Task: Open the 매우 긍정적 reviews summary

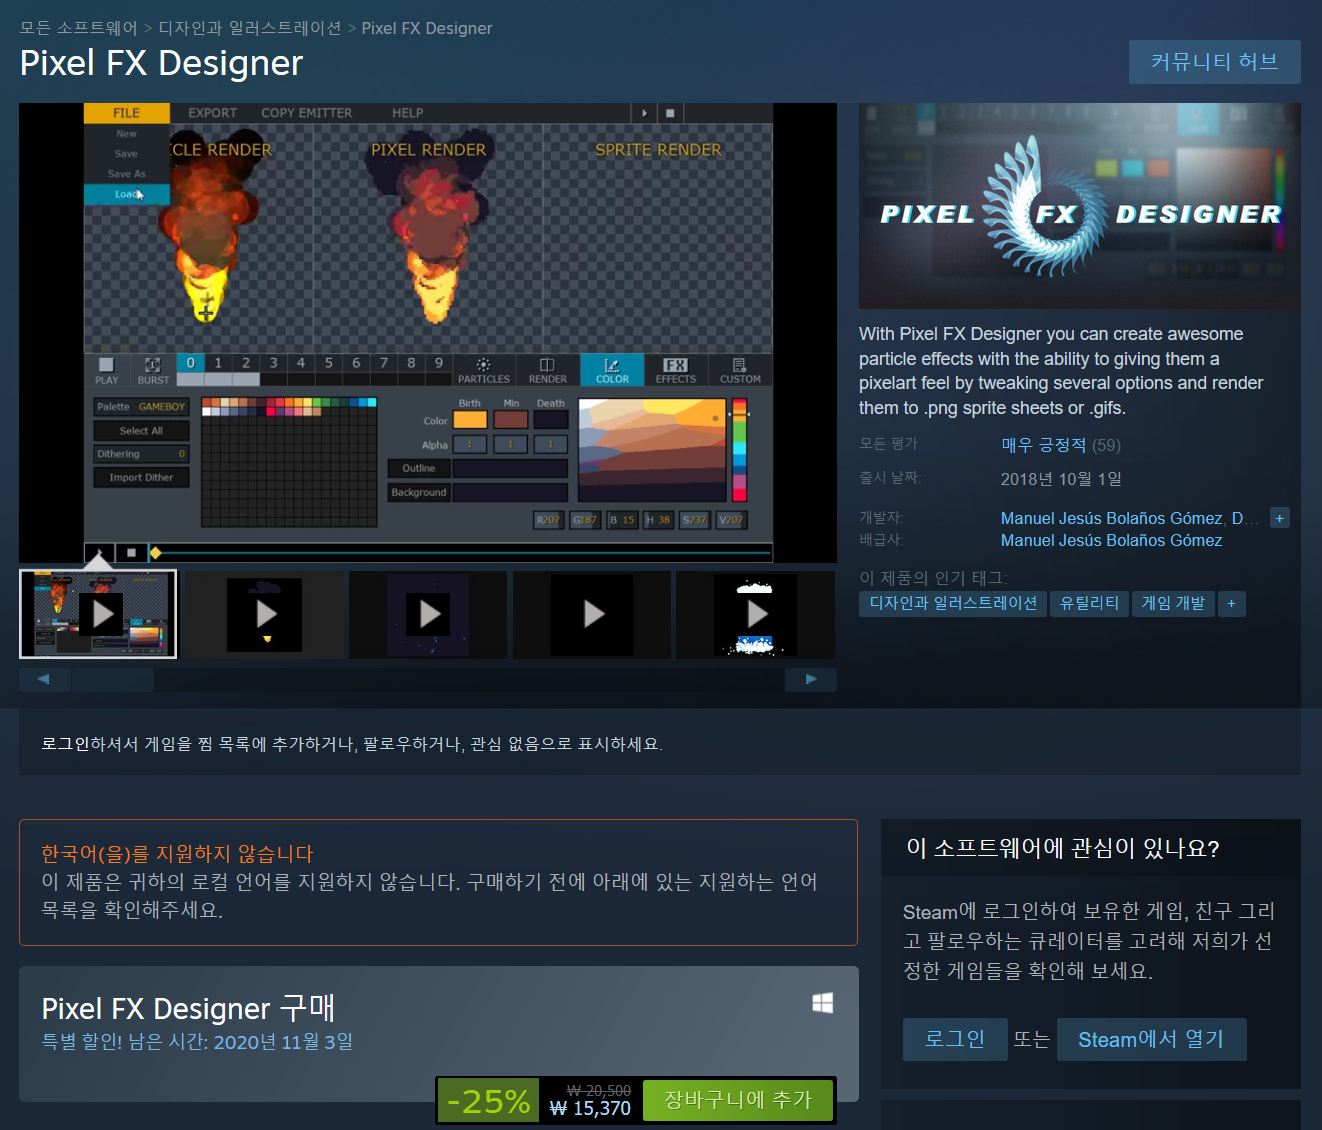Action: tap(1044, 445)
